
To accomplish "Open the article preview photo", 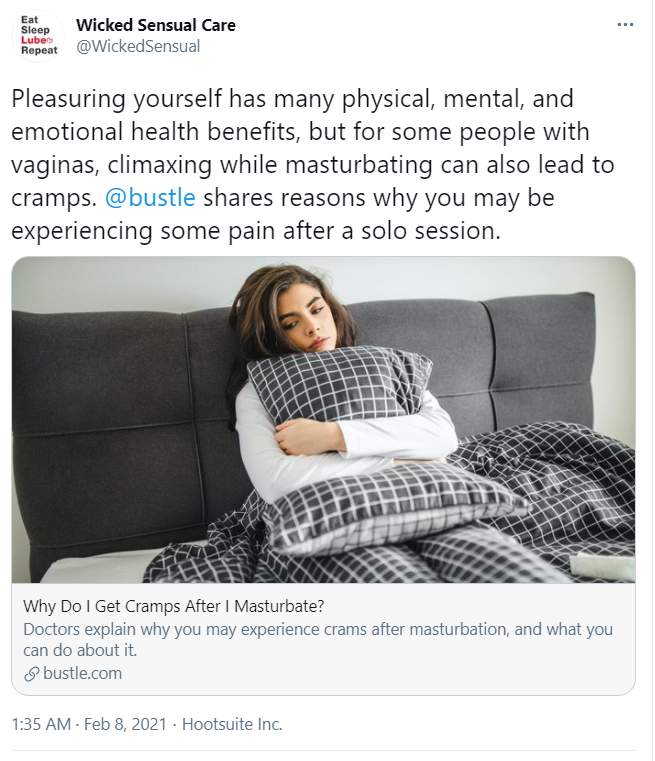I will (323, 420).
